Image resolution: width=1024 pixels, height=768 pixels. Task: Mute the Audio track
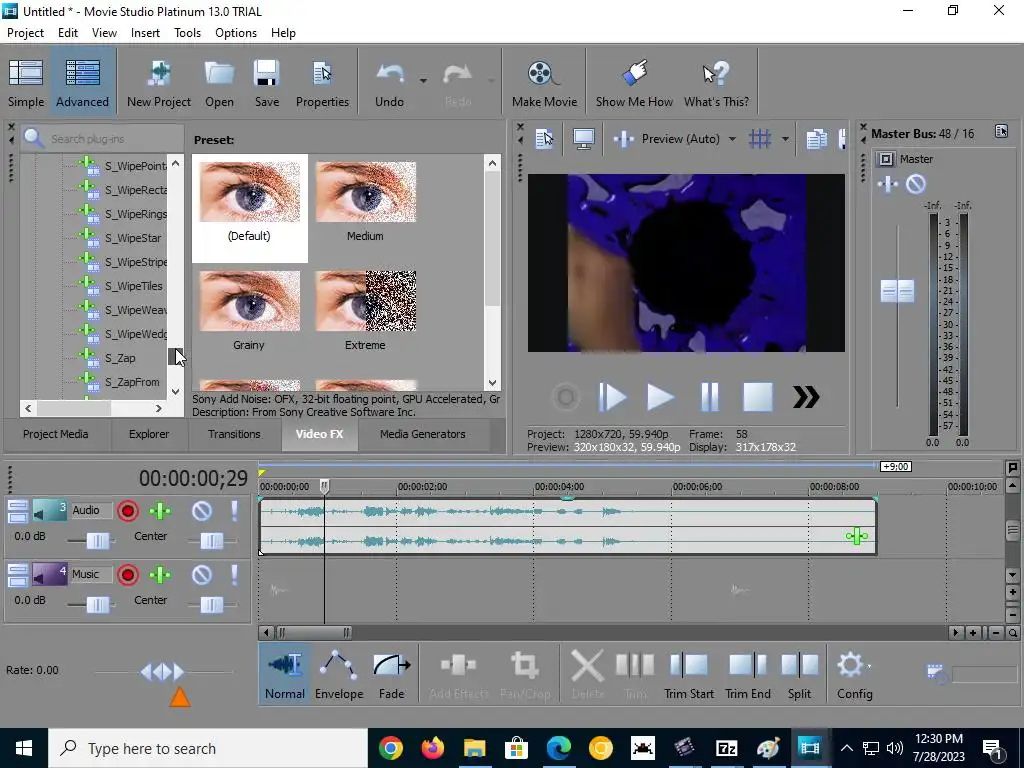point(202,511)
